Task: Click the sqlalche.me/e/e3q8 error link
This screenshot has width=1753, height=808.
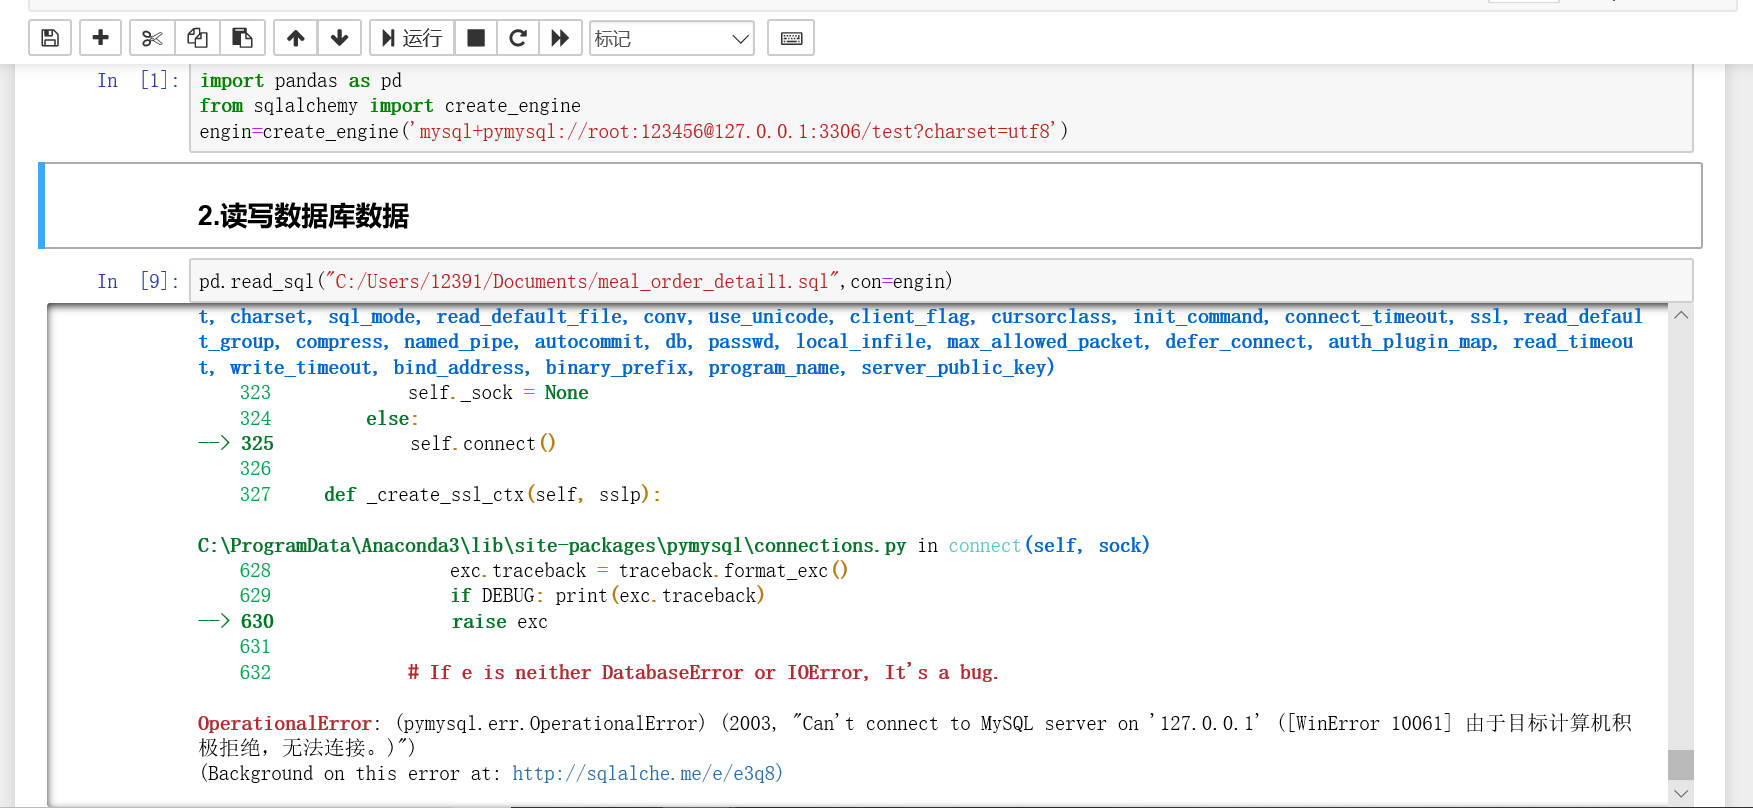Action: coord(647,773)
